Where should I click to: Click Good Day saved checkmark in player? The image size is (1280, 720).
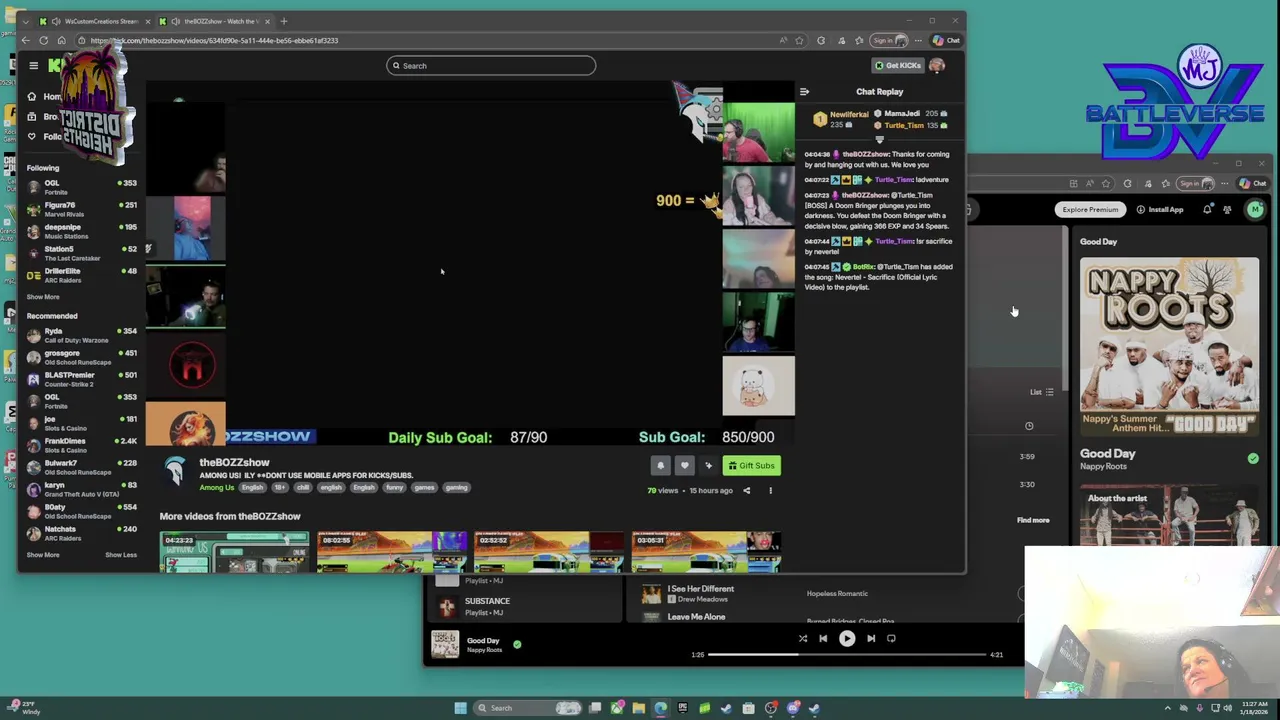pos(517,645)
